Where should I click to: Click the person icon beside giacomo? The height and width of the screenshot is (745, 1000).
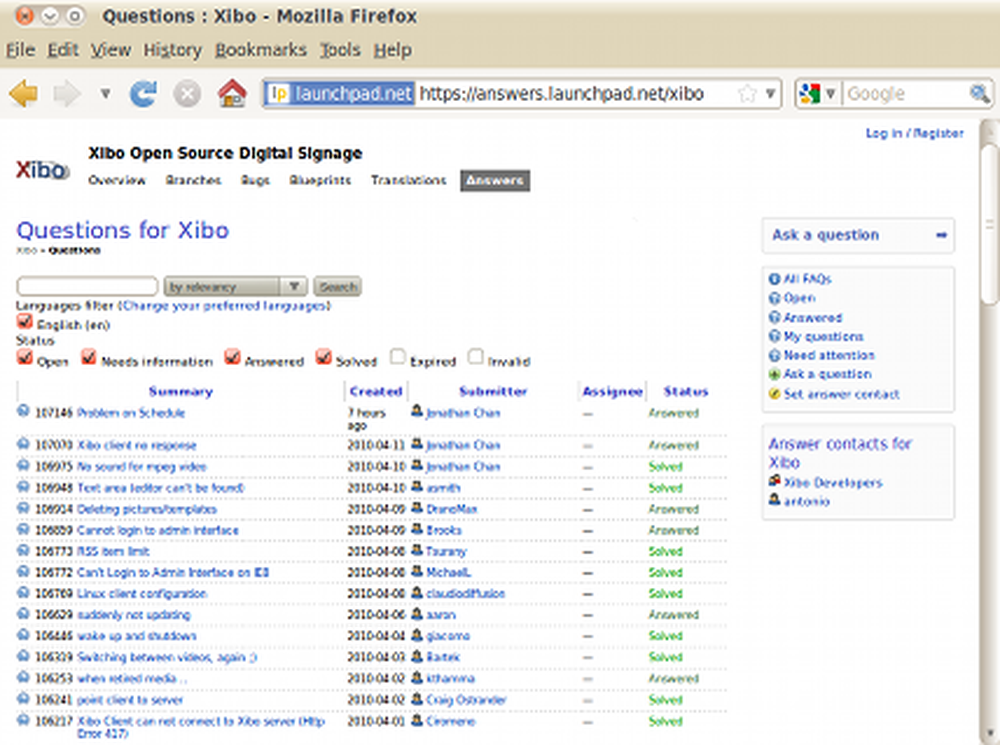(417, 635)
